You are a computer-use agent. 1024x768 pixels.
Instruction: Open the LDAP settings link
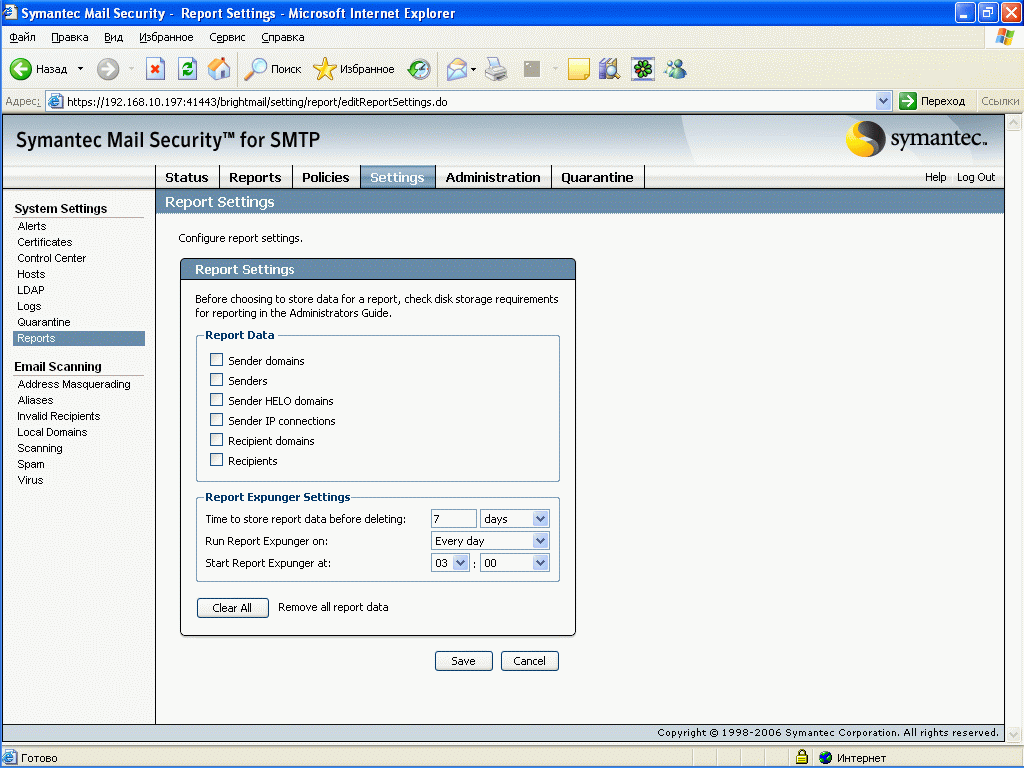point(31,290)
